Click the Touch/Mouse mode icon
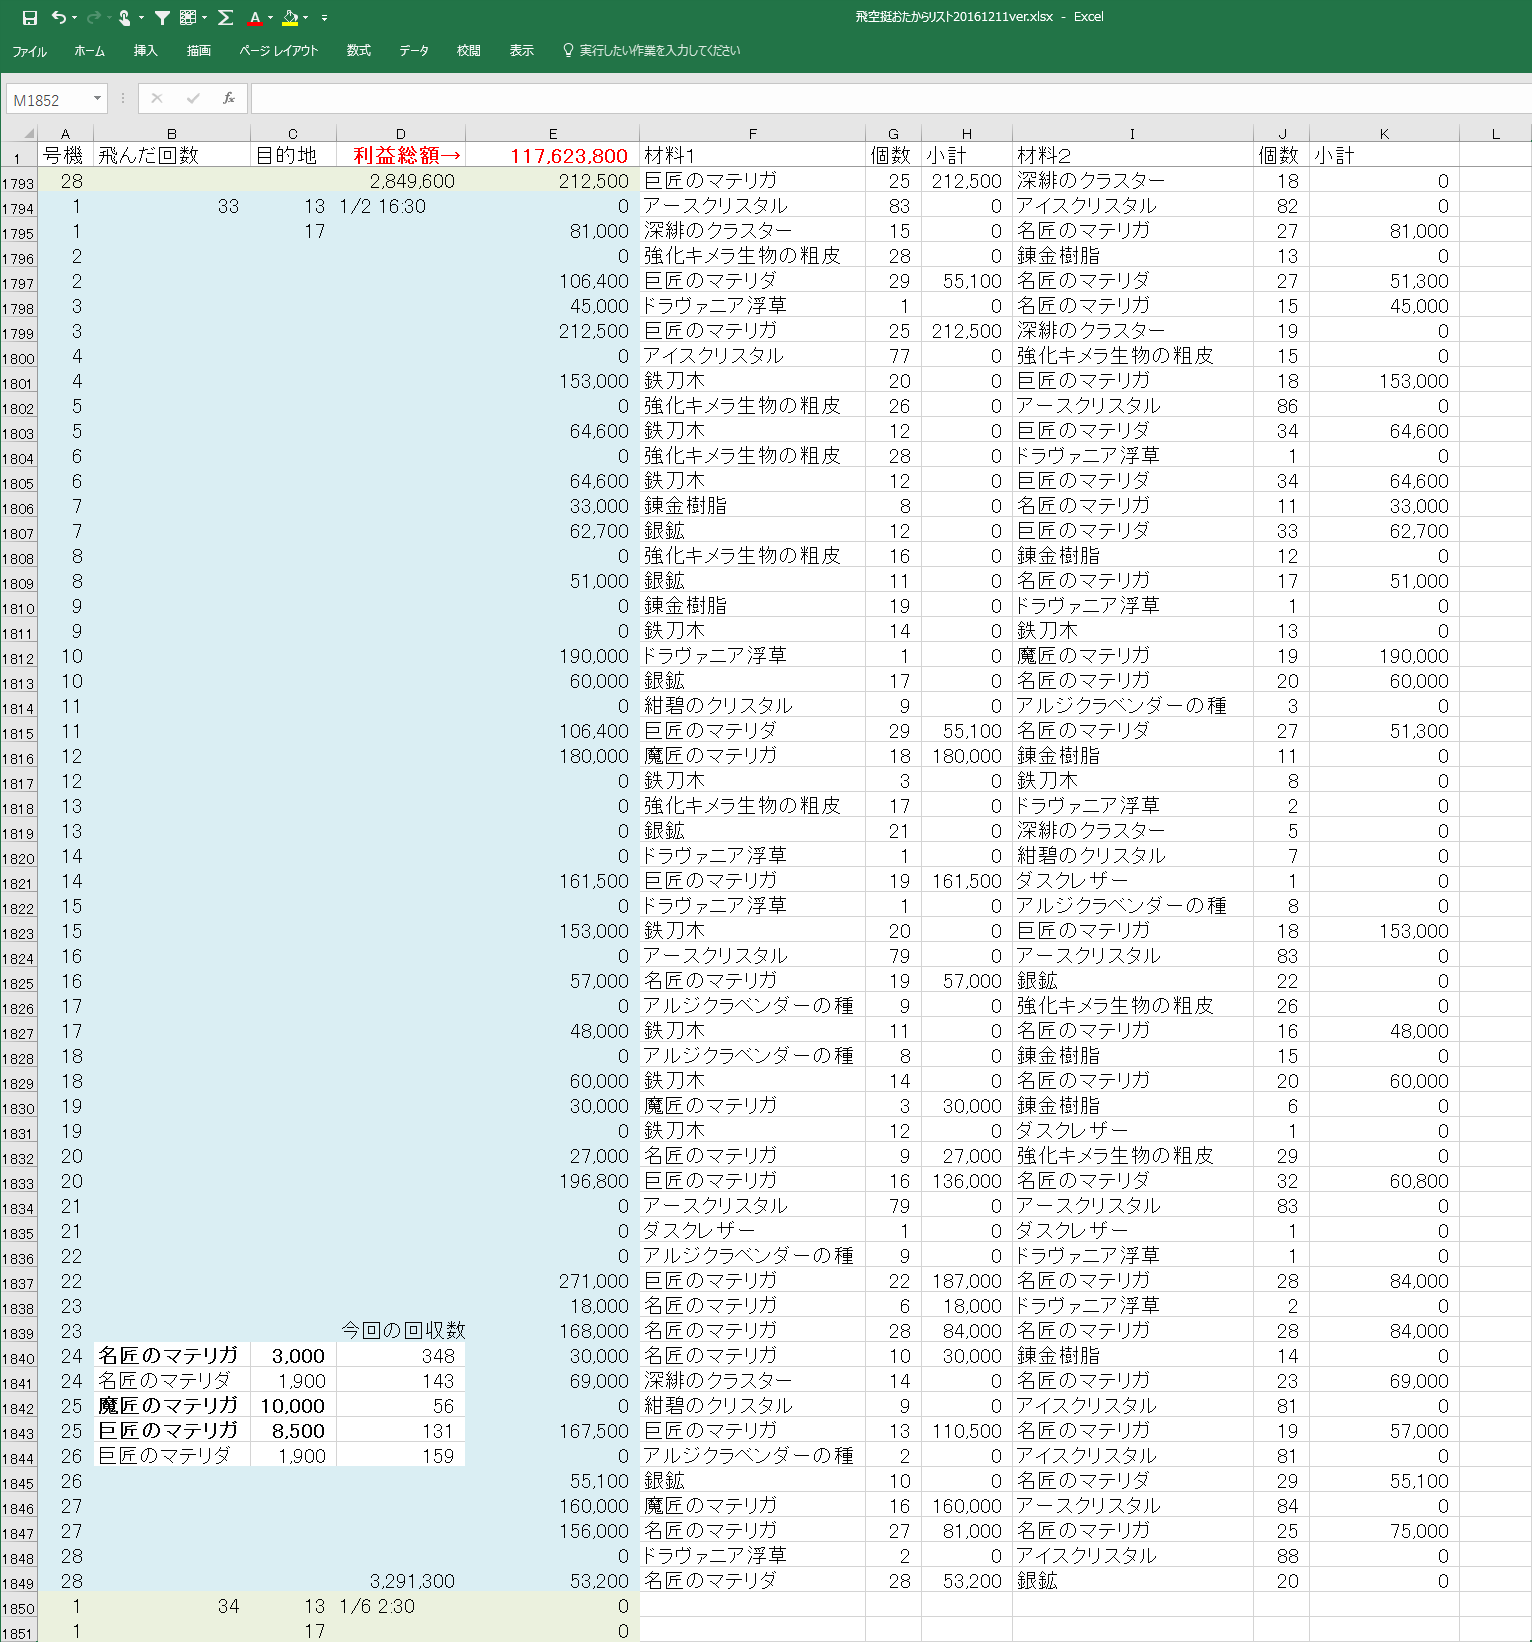 point(124,17)
